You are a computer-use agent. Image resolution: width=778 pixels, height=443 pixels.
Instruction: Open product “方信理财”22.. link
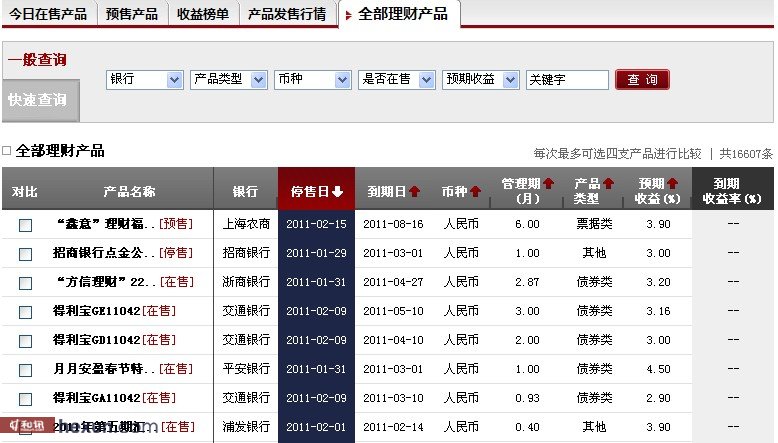click(106, 282)
